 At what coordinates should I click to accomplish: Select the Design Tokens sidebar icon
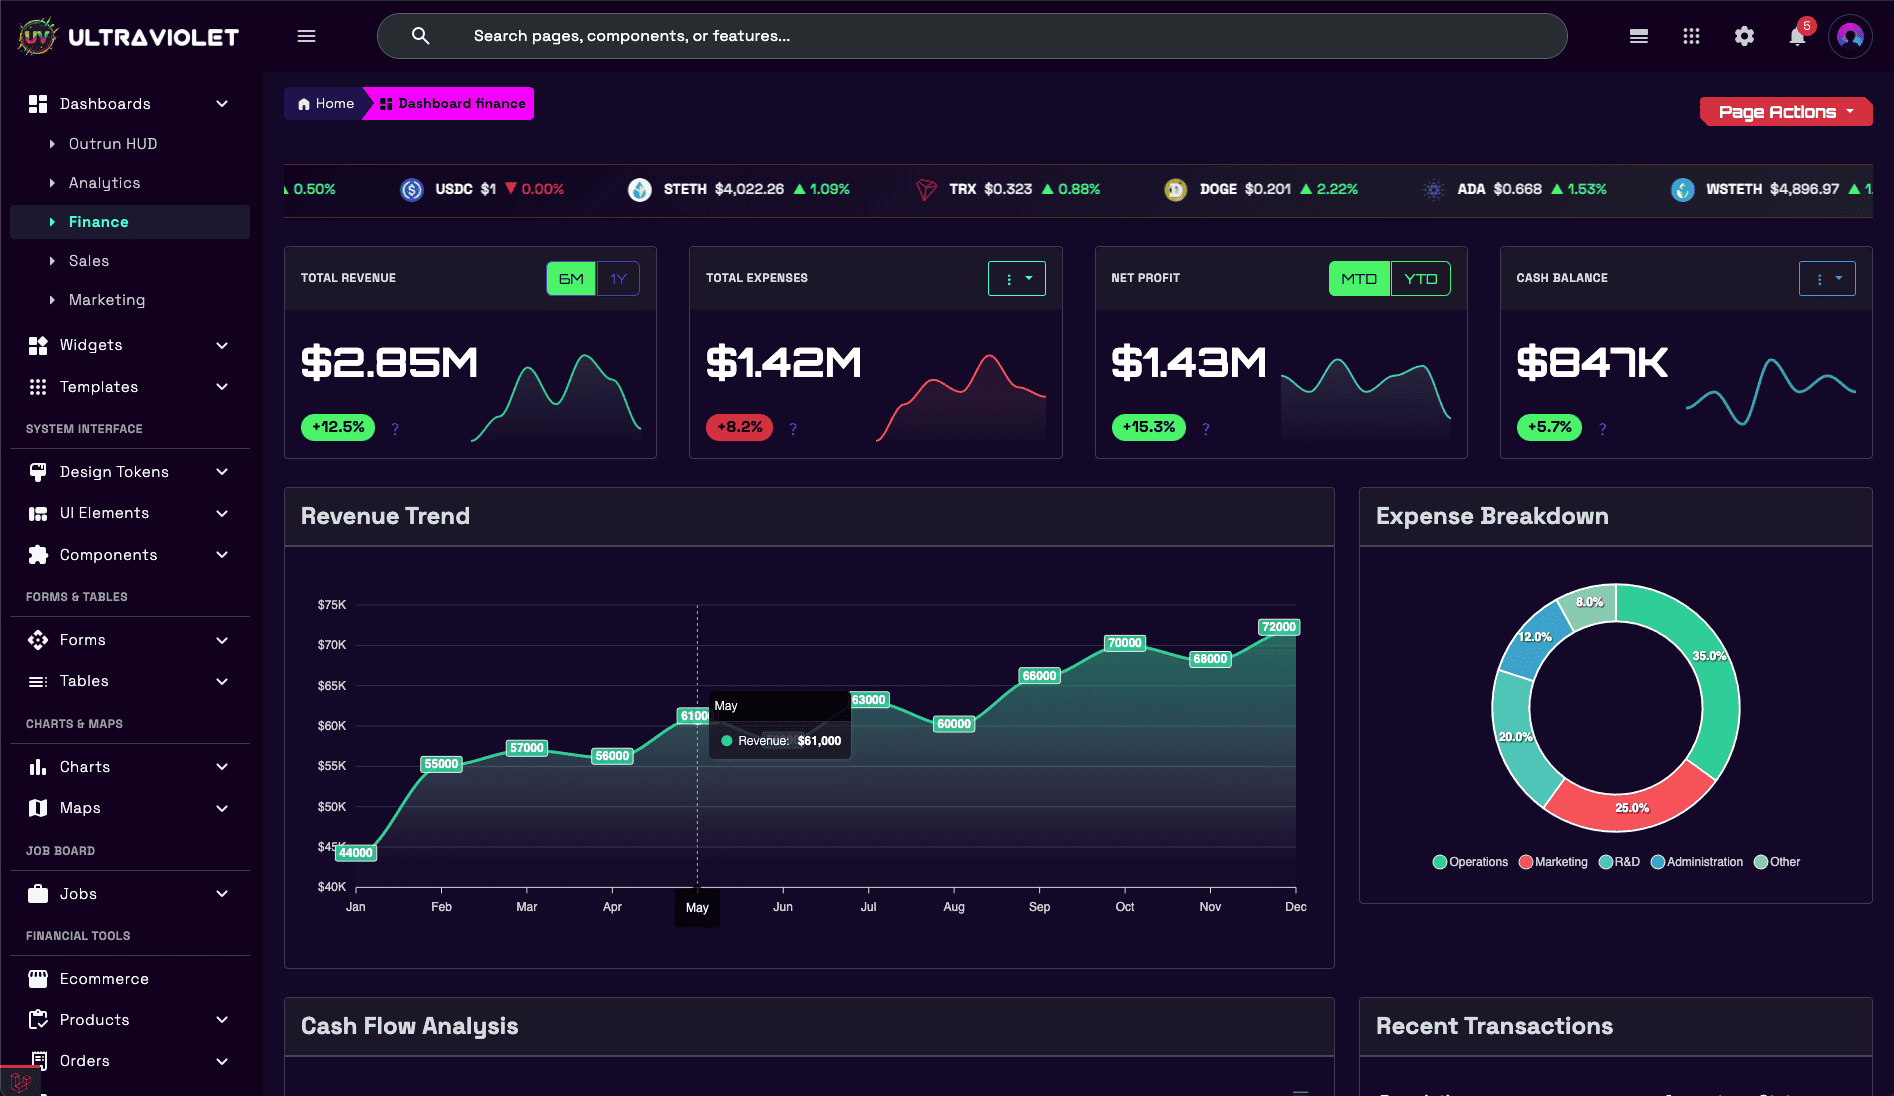click(x=38, y=471)
